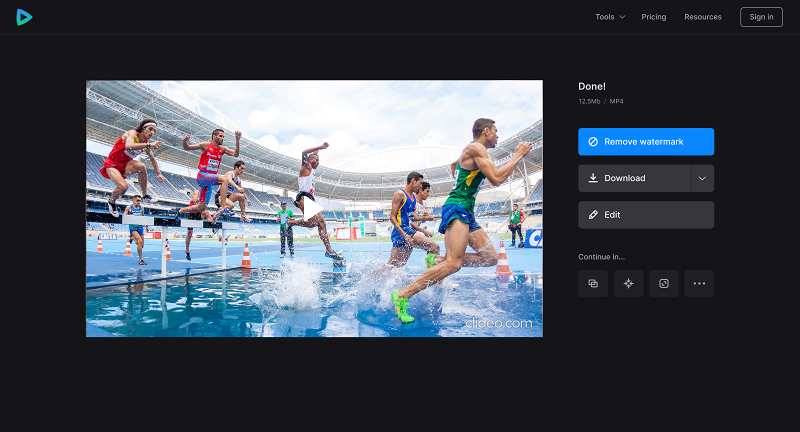
Task: Click the Edit button label
Action: (x=612, y=215)
